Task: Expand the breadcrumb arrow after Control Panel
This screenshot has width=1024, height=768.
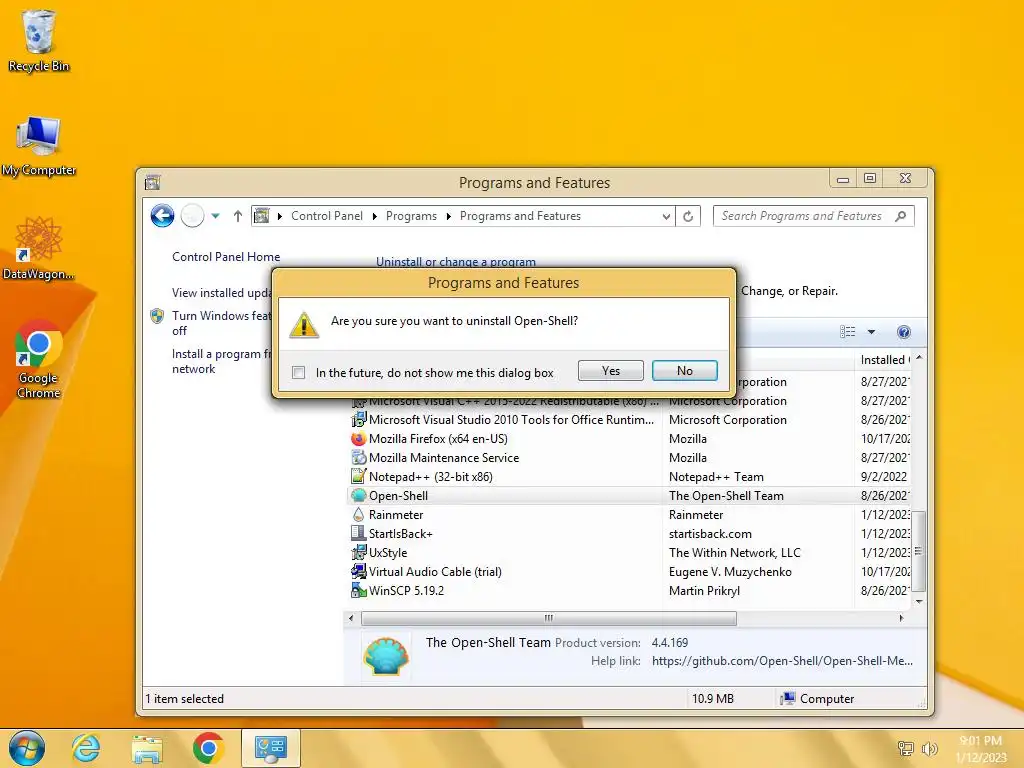Action: pos(375,216)
